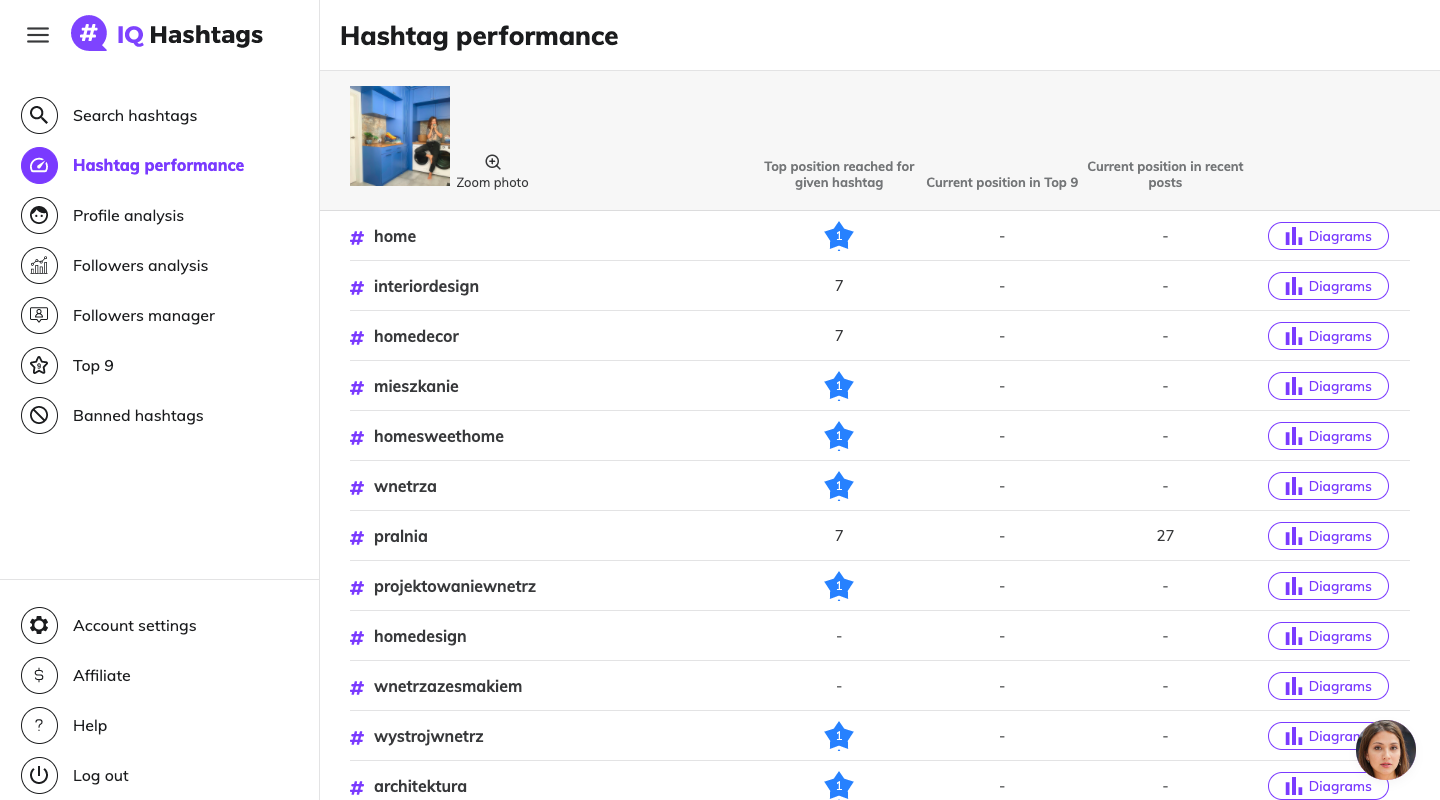This screenshot has height=800, width=1440.
Task: Click the Affiliate dollar icon
Action: point(39,675)
